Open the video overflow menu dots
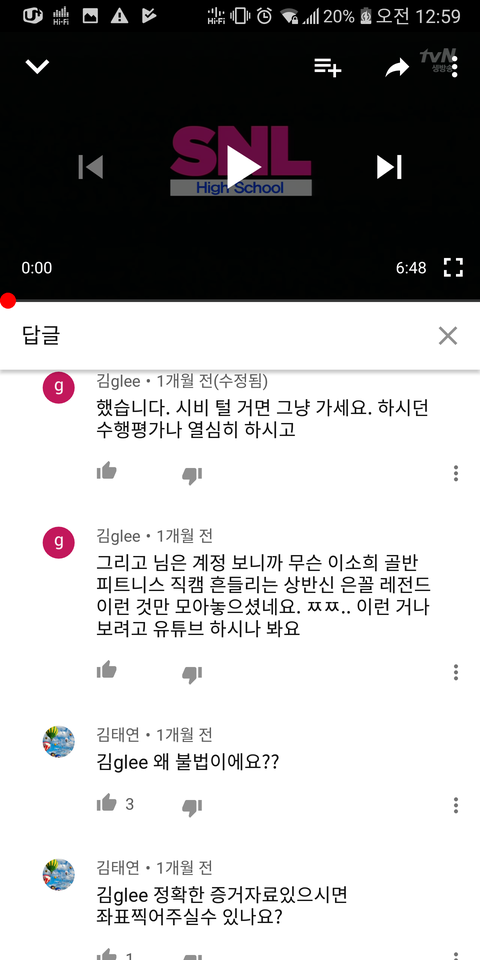This screenshot has width=480, height=960. [x=454, y=66]
